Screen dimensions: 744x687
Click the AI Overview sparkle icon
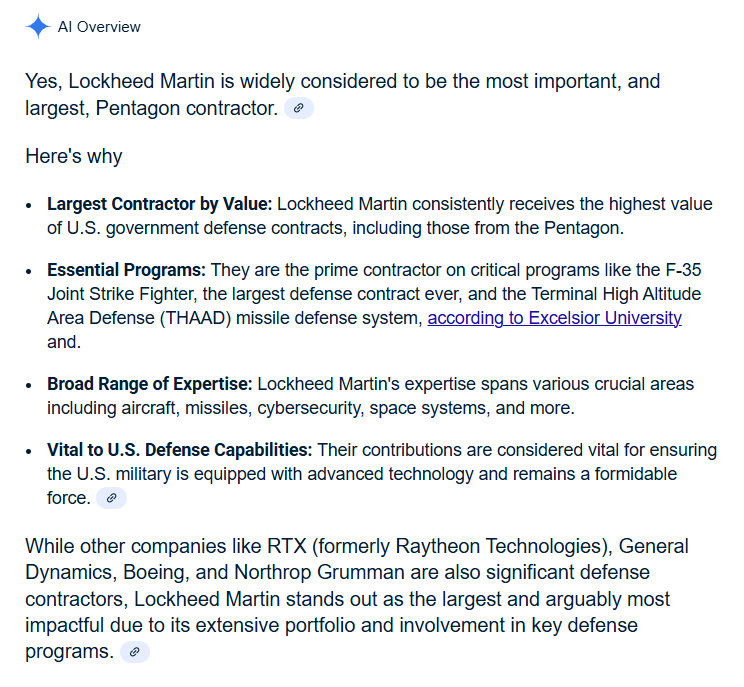(37, 27)
